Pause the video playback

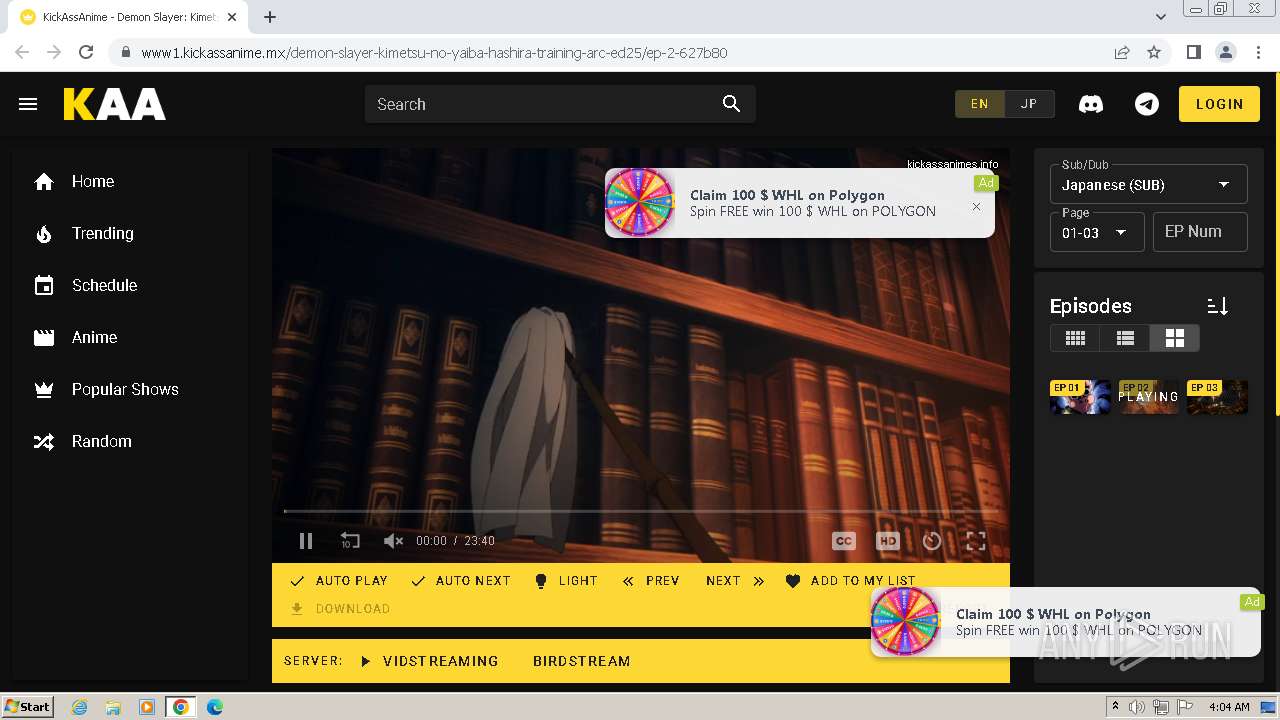[x=306, y=541]
